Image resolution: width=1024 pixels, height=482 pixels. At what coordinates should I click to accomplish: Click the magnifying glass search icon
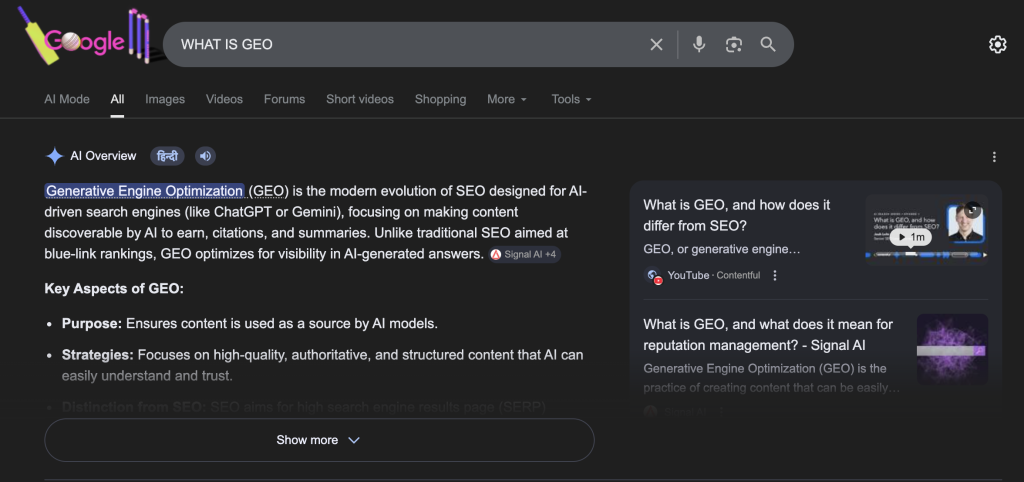[768, 44]
